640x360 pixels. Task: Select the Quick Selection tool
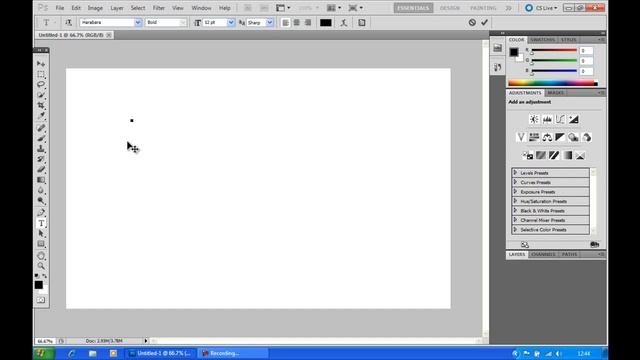click(41, 95)
